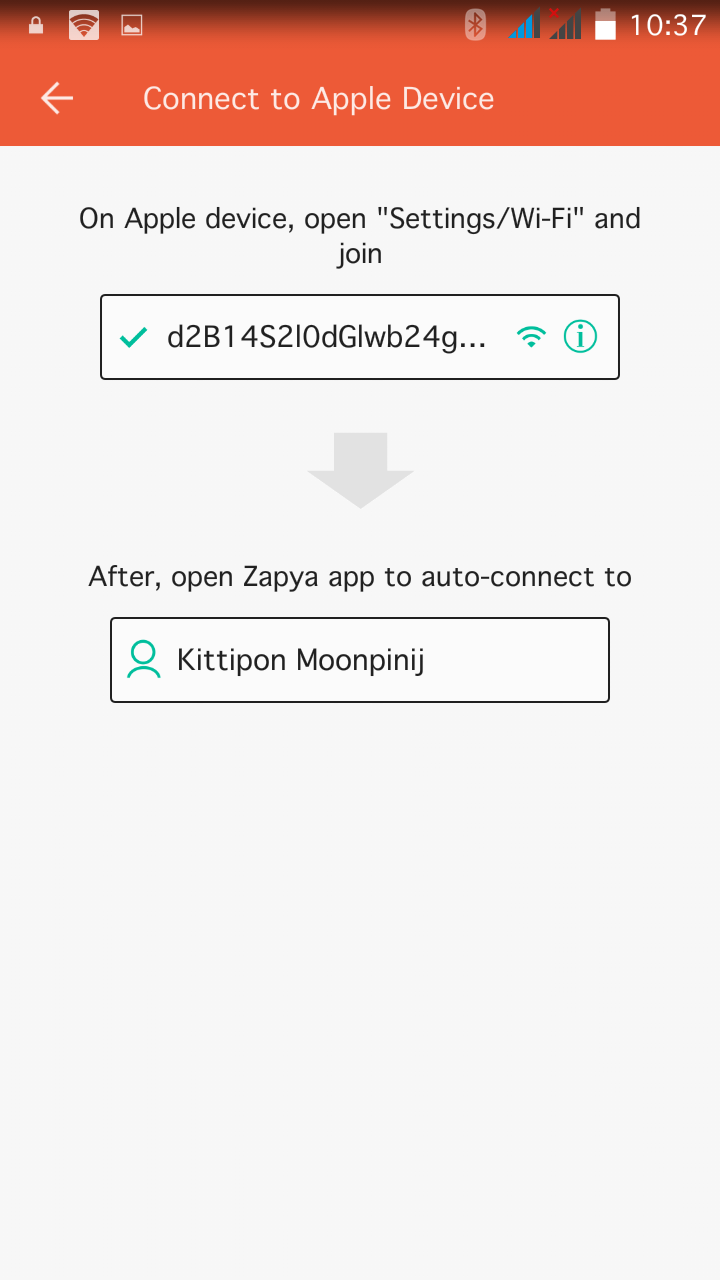
Task: Tap the second signal icon with red X
Action: point(565,24)
